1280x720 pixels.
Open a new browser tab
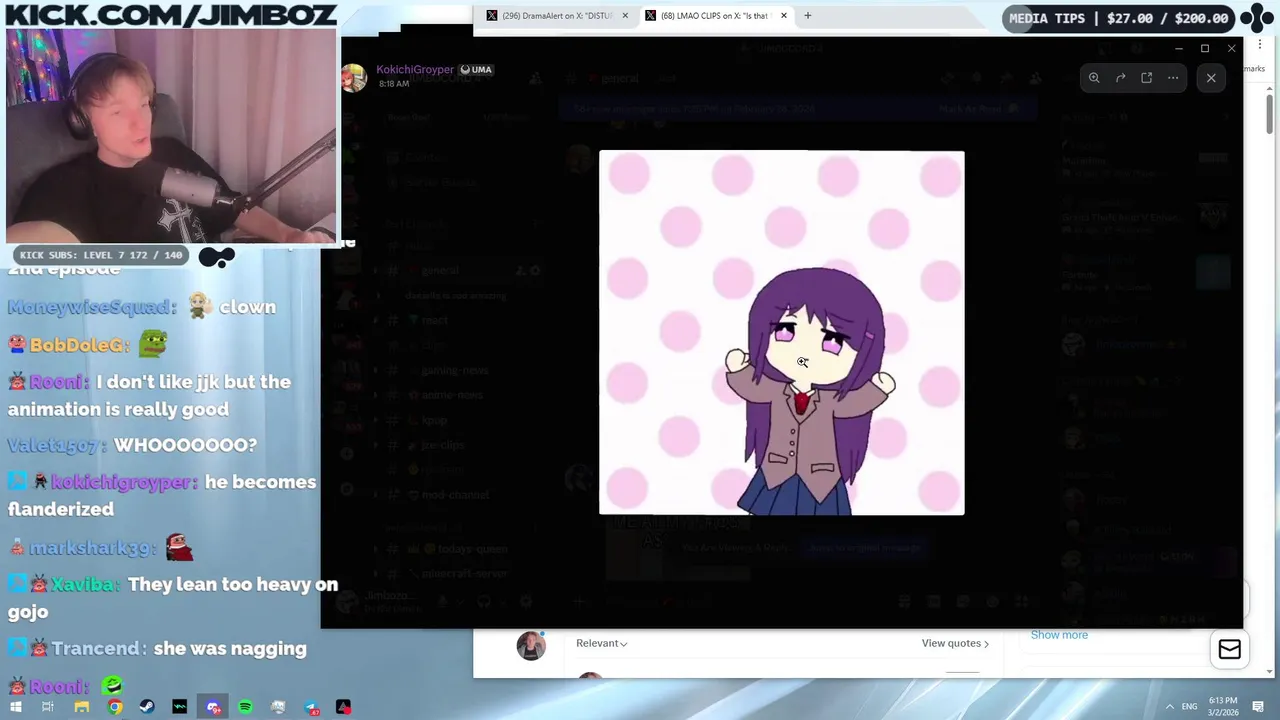(x=807, y=16)
